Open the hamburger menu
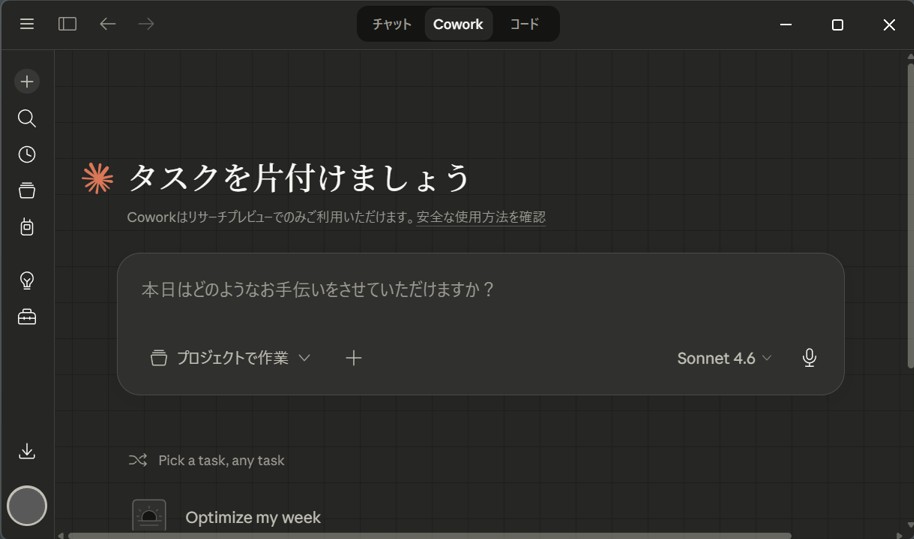914x539 pixels. [x=27, y=24]
